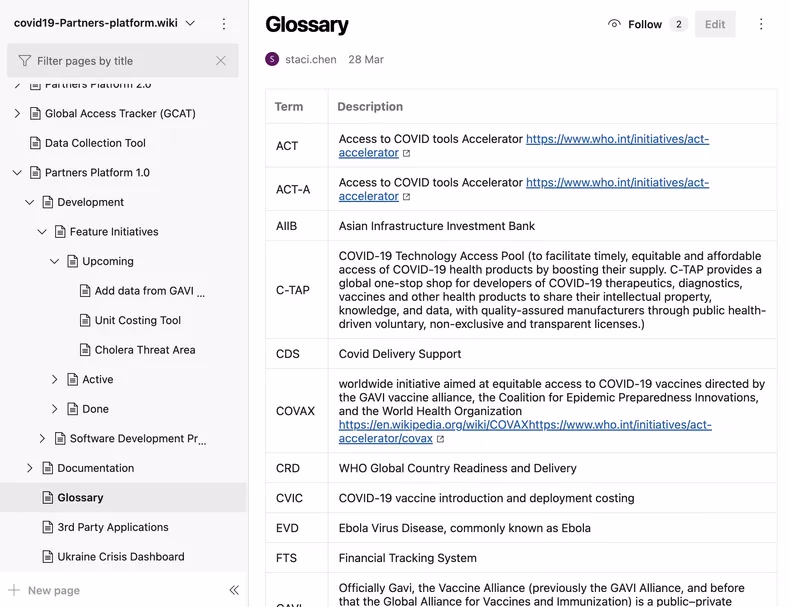Open the Development page
The image size is (790, 607).
pyautogui.click(x=90, y=203)
